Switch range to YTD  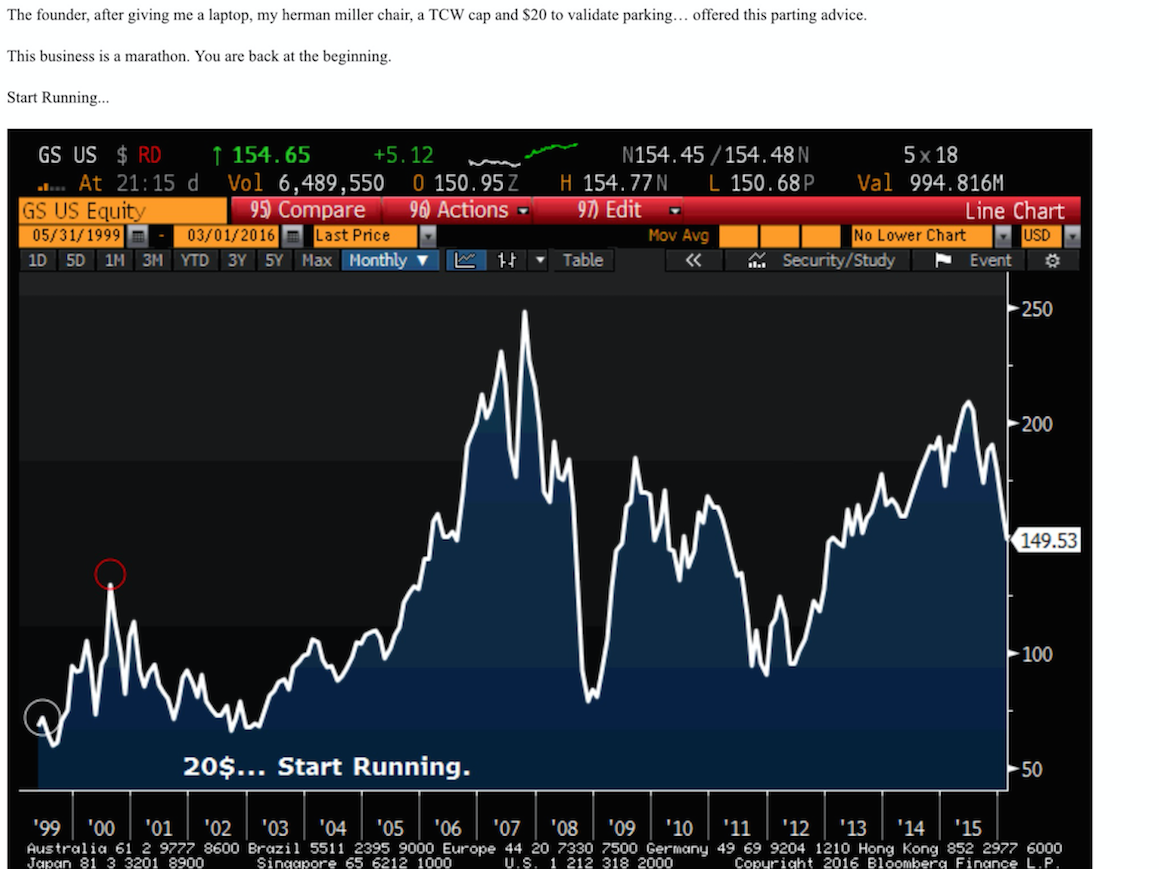194,260
